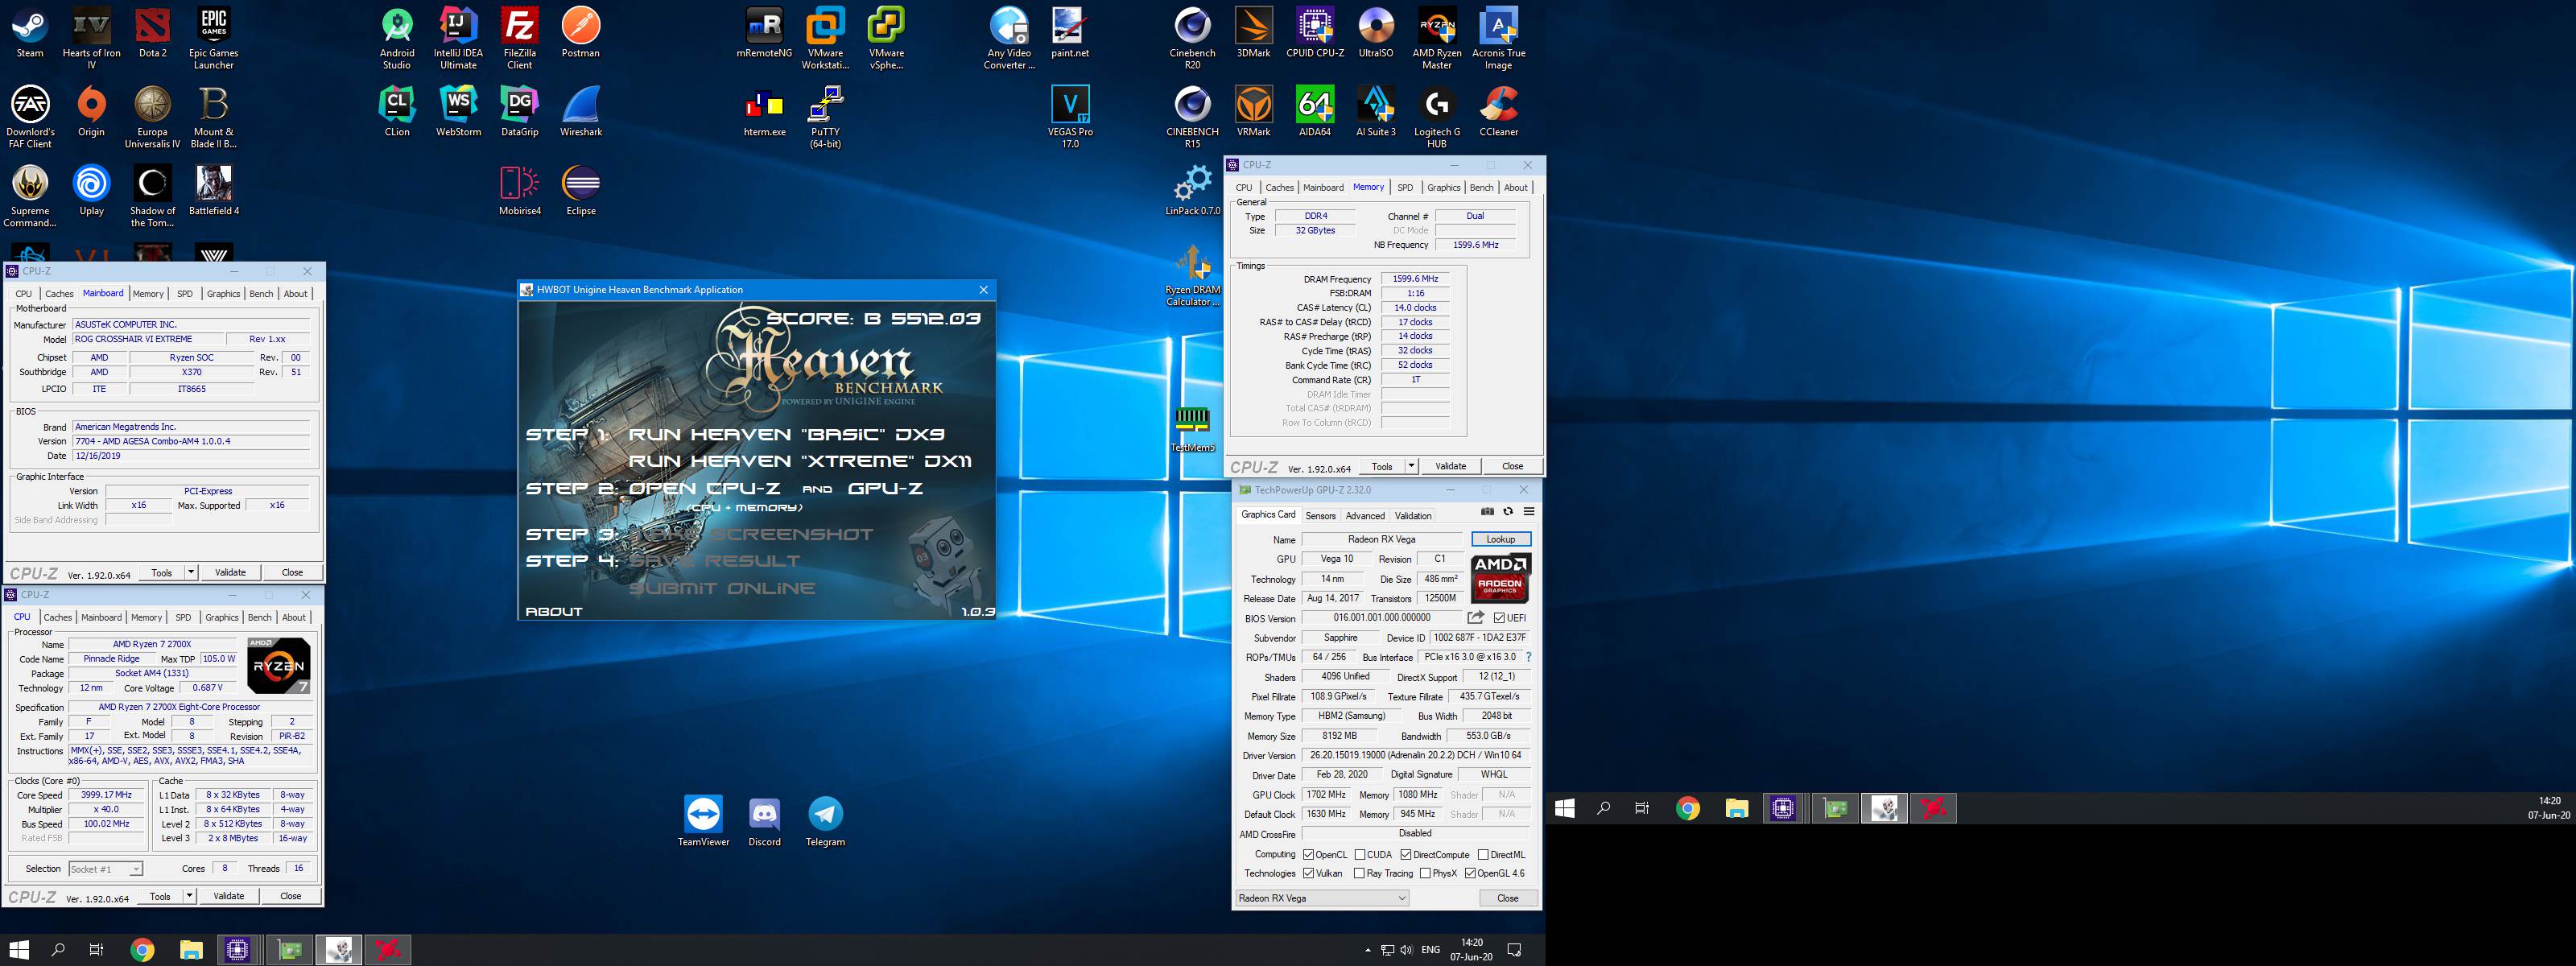Open PuTTY (64-bit) shortcut
2576x966 pixels.
pos(826,117)
